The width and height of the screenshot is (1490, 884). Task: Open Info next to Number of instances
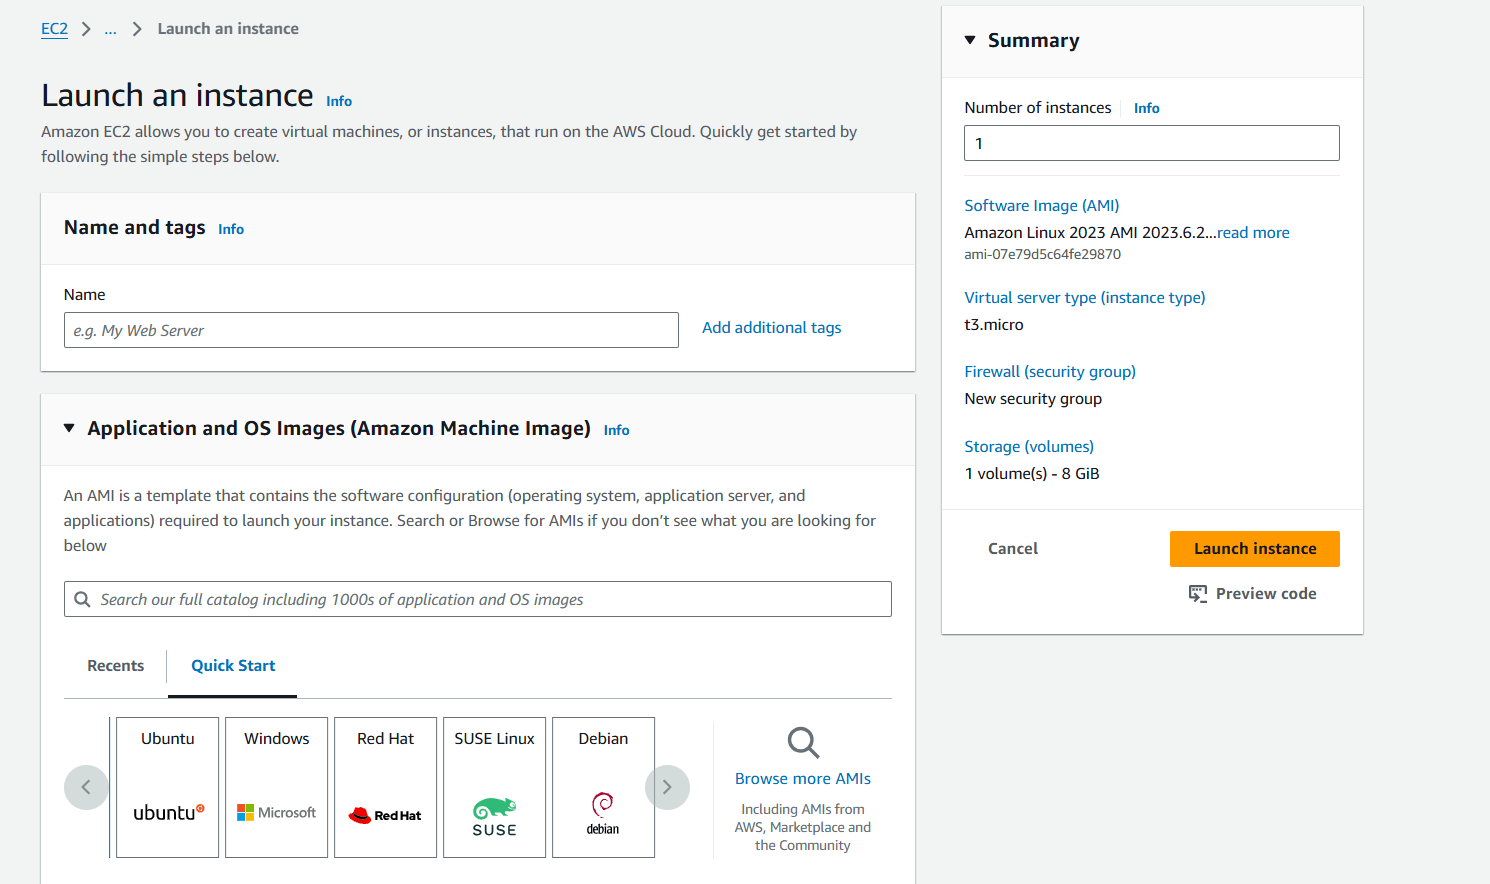click(1146, 108)
